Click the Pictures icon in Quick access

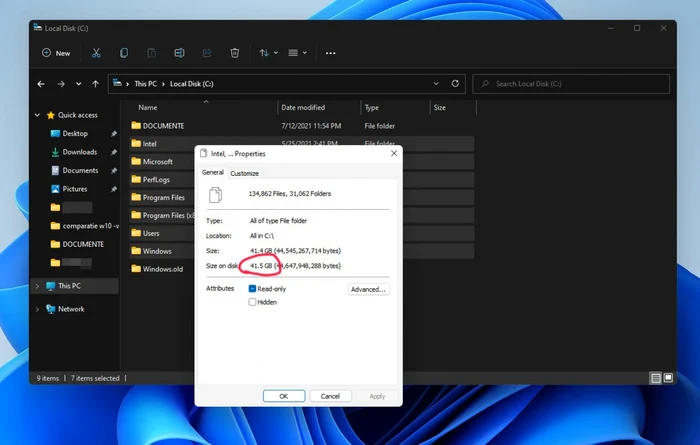pyautogui.click(x=55, y=189)
